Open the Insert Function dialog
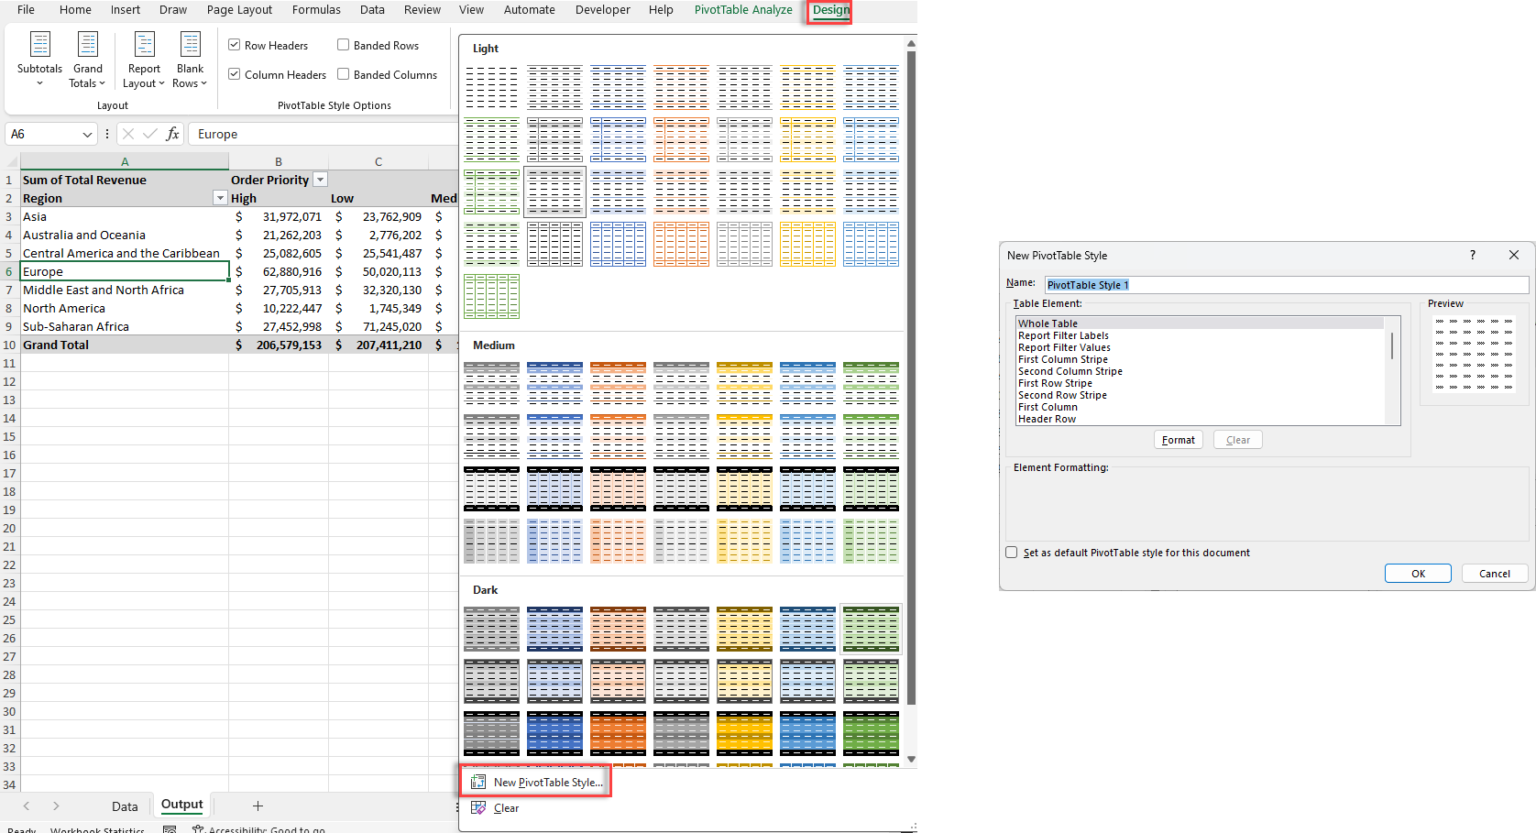 pos(174,133)
